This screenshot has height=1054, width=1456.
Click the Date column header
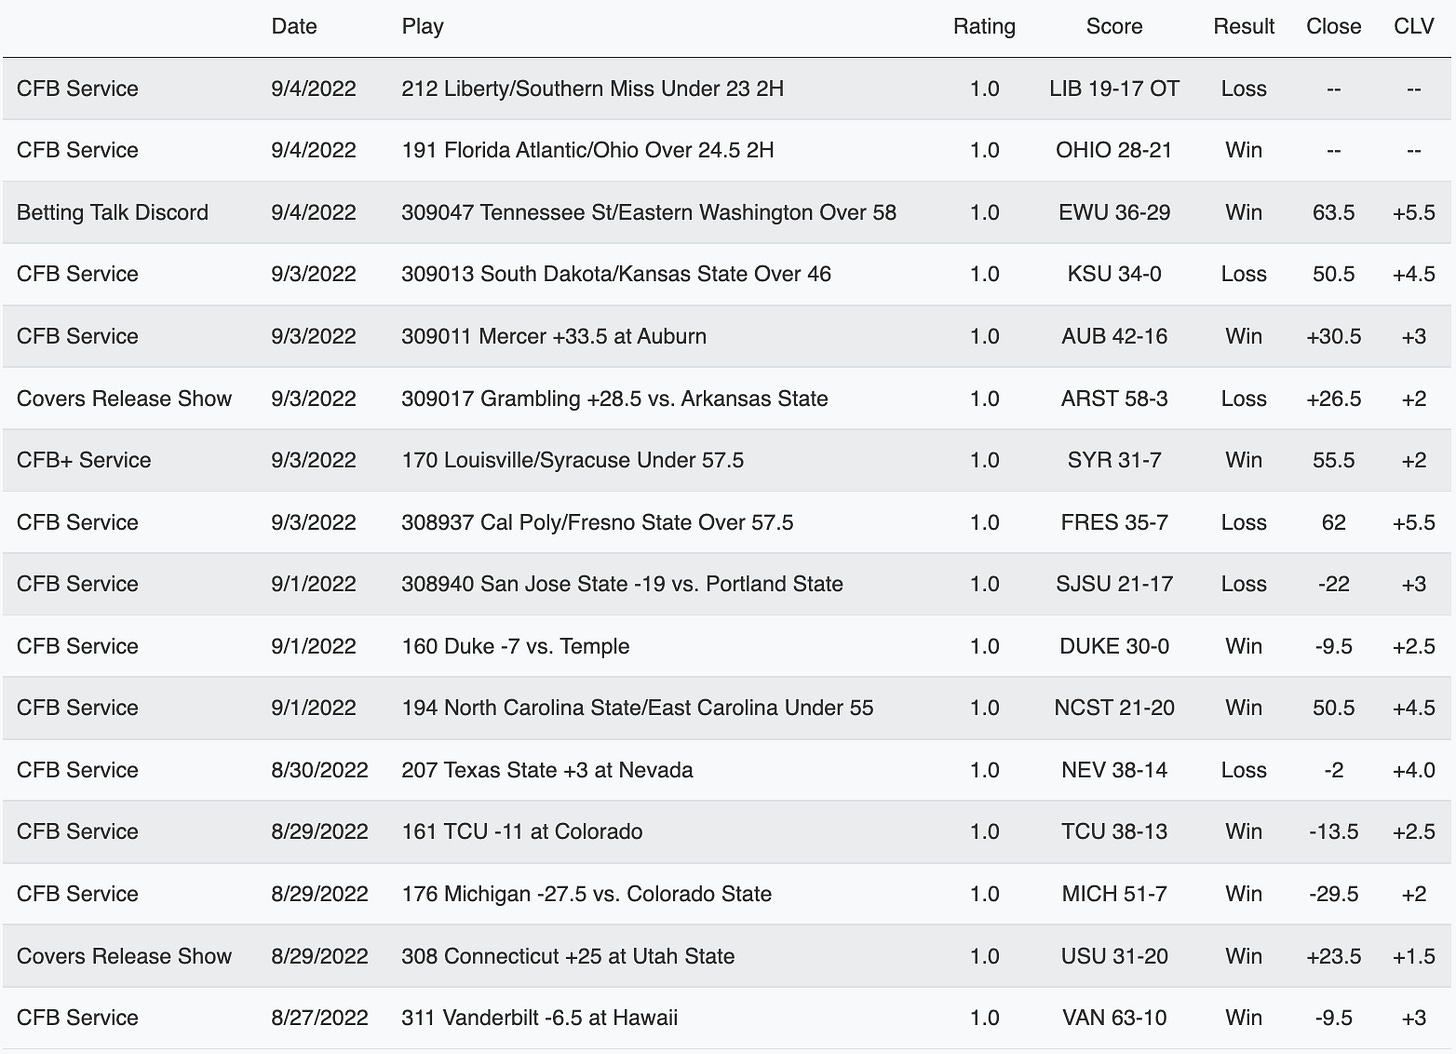tap(294, 27)
